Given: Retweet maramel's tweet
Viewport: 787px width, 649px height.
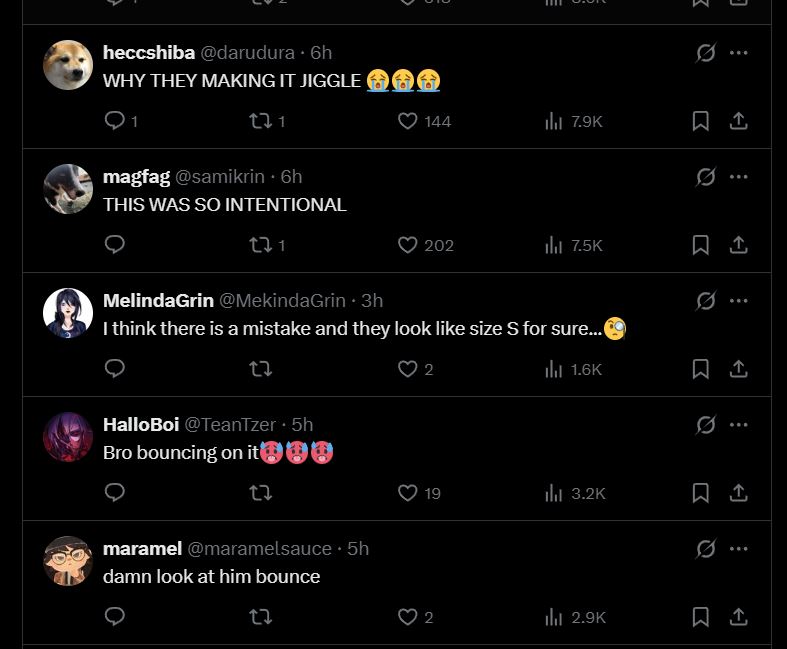Looking at the screenshot, I should click(x=260, y=617).
